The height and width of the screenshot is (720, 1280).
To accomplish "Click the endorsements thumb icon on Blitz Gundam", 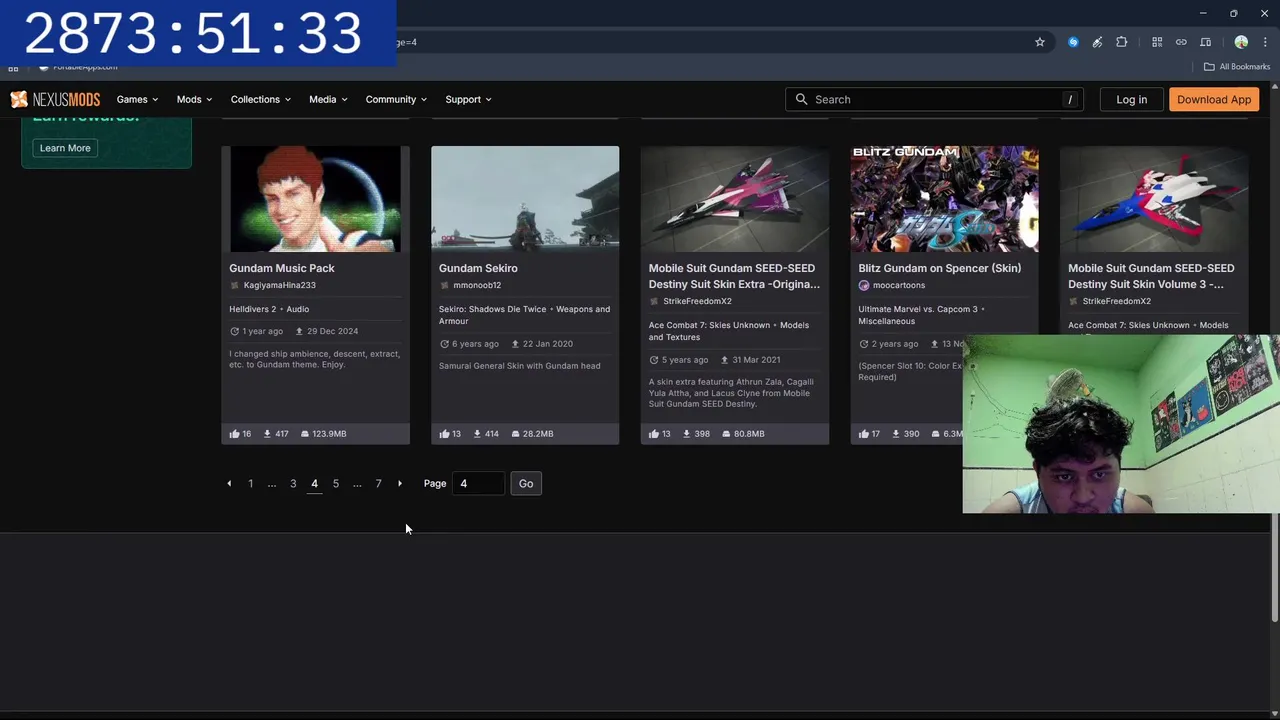I will [x=864, y=434].
